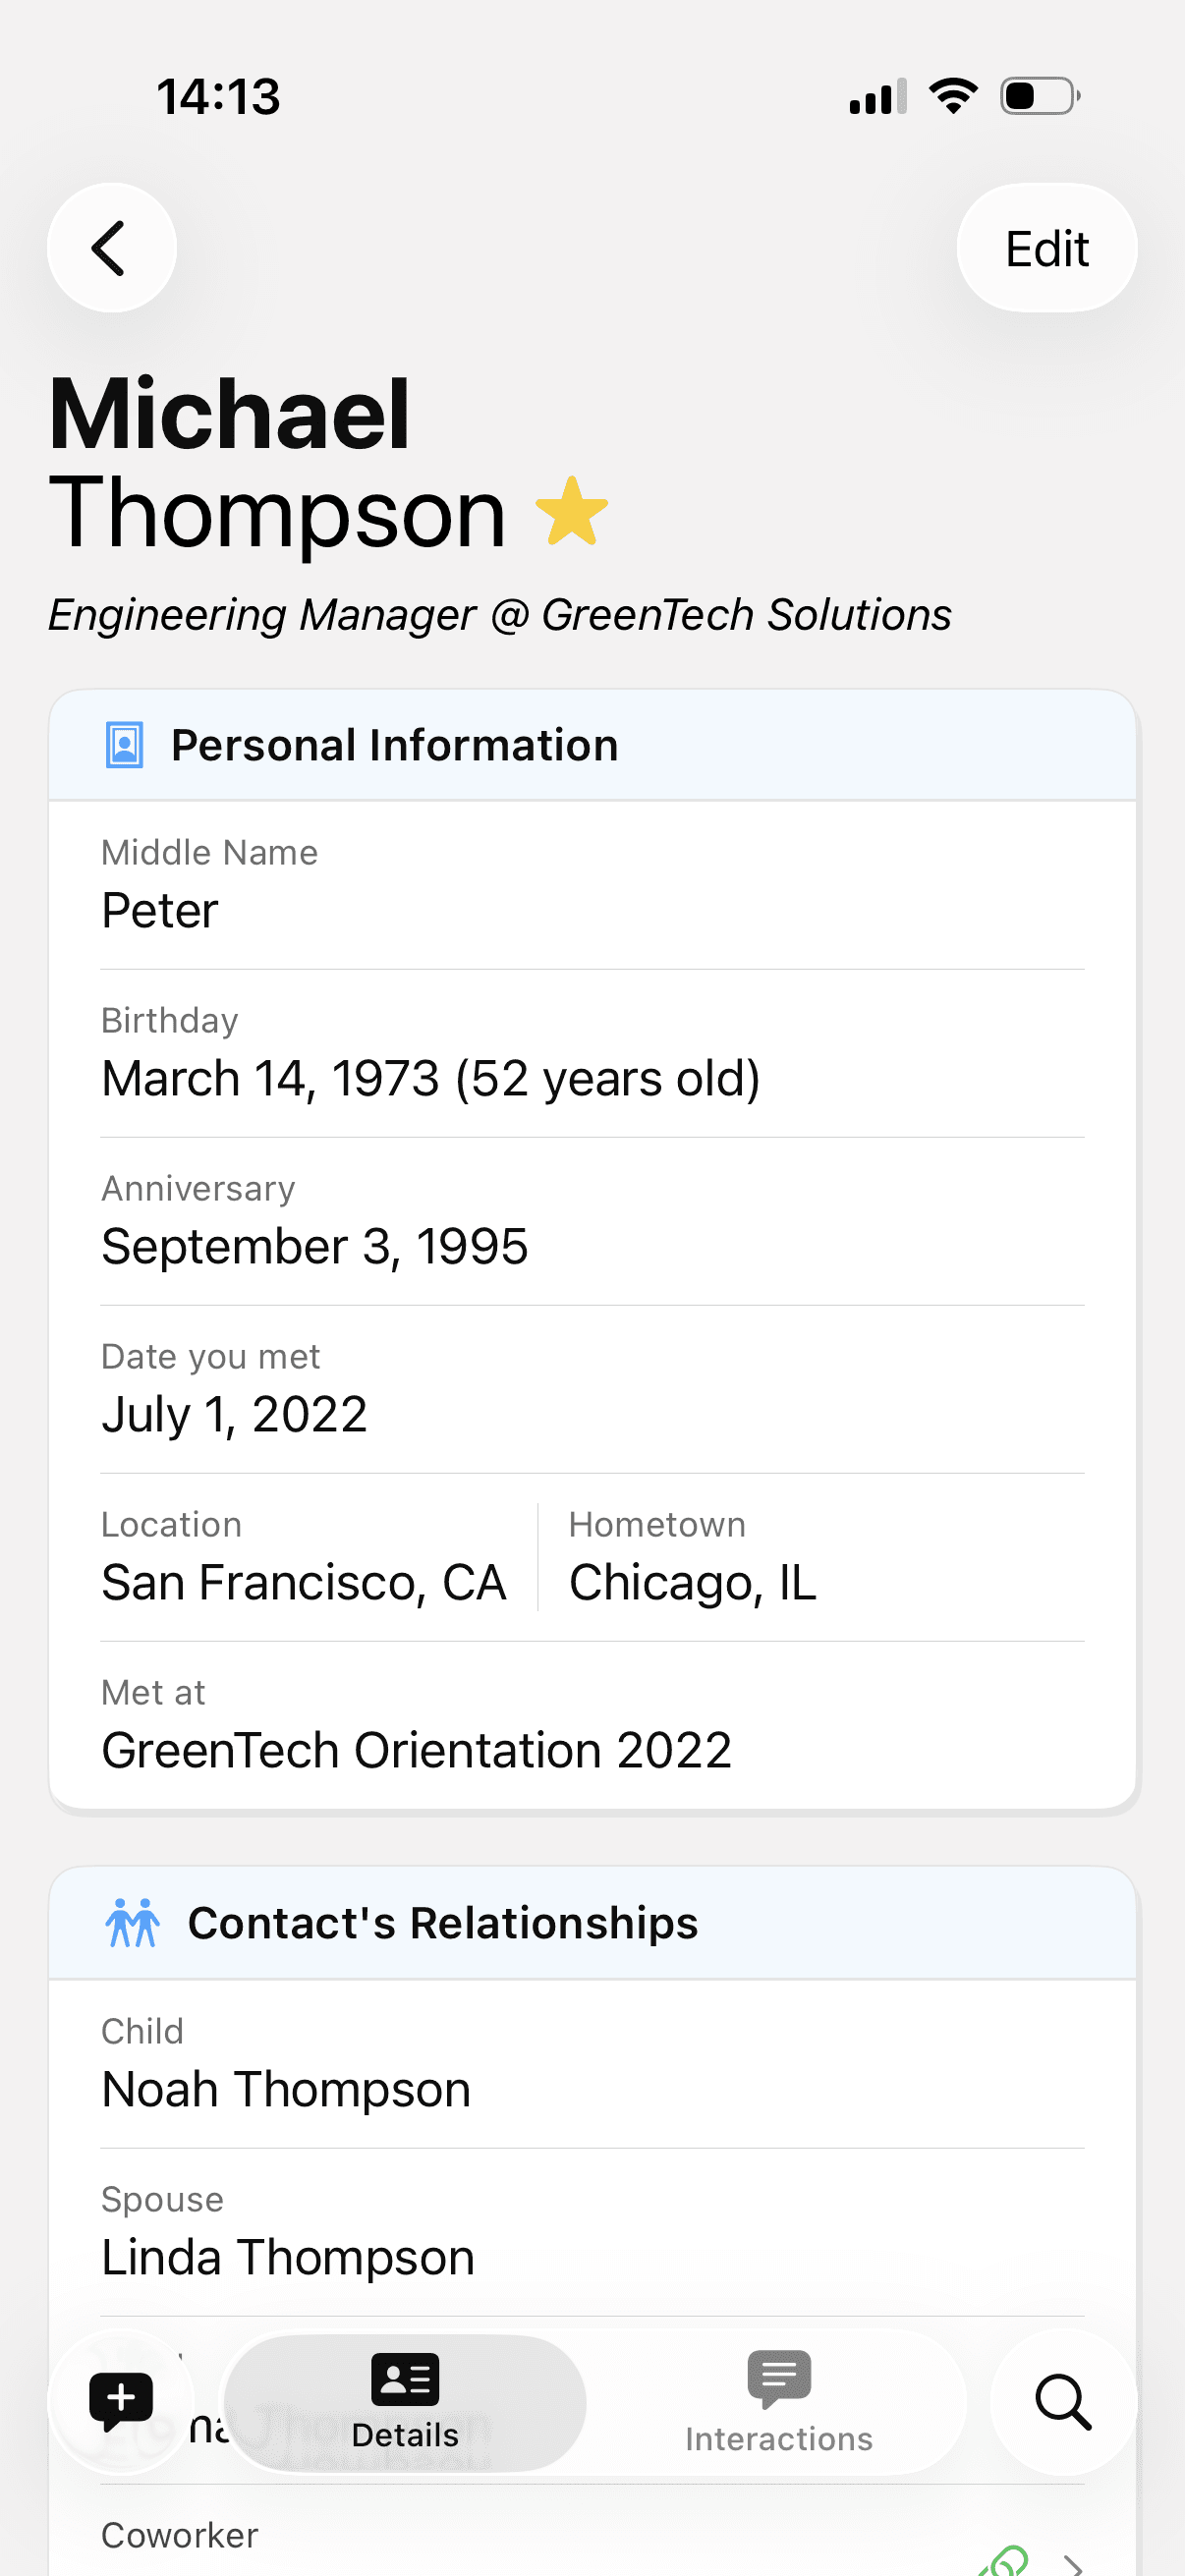Switch to the Details tab
1185x2576 pixels.
[x=405, y=2401]
